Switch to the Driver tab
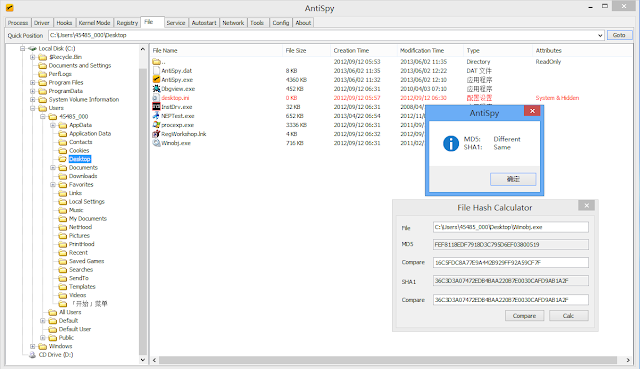The image size is (640, 369). coord(42,23)
